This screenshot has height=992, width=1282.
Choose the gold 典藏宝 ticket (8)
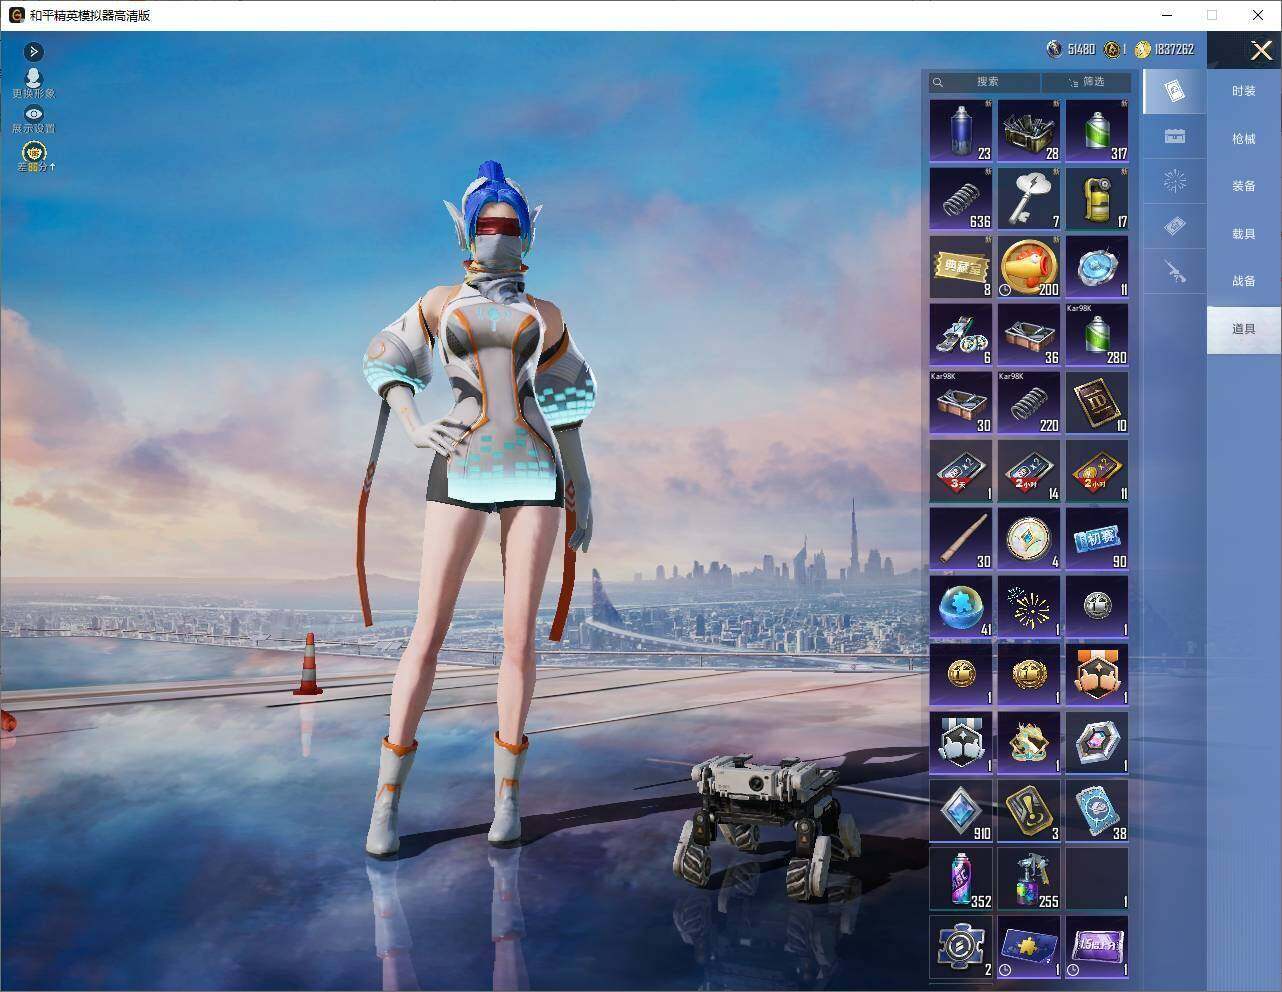961,266
